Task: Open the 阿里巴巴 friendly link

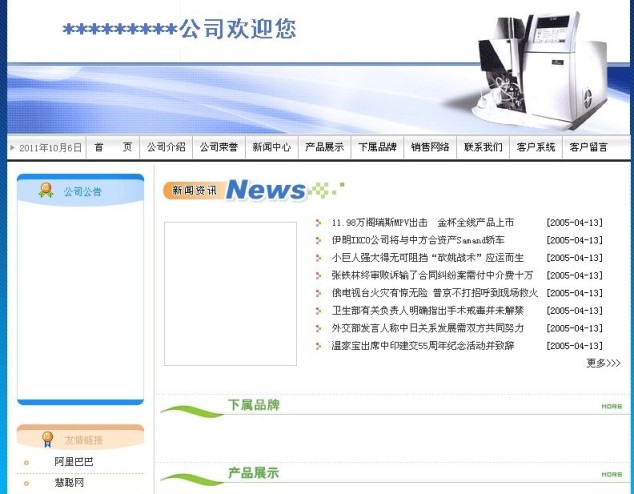Action: click(x=74, y=462)
